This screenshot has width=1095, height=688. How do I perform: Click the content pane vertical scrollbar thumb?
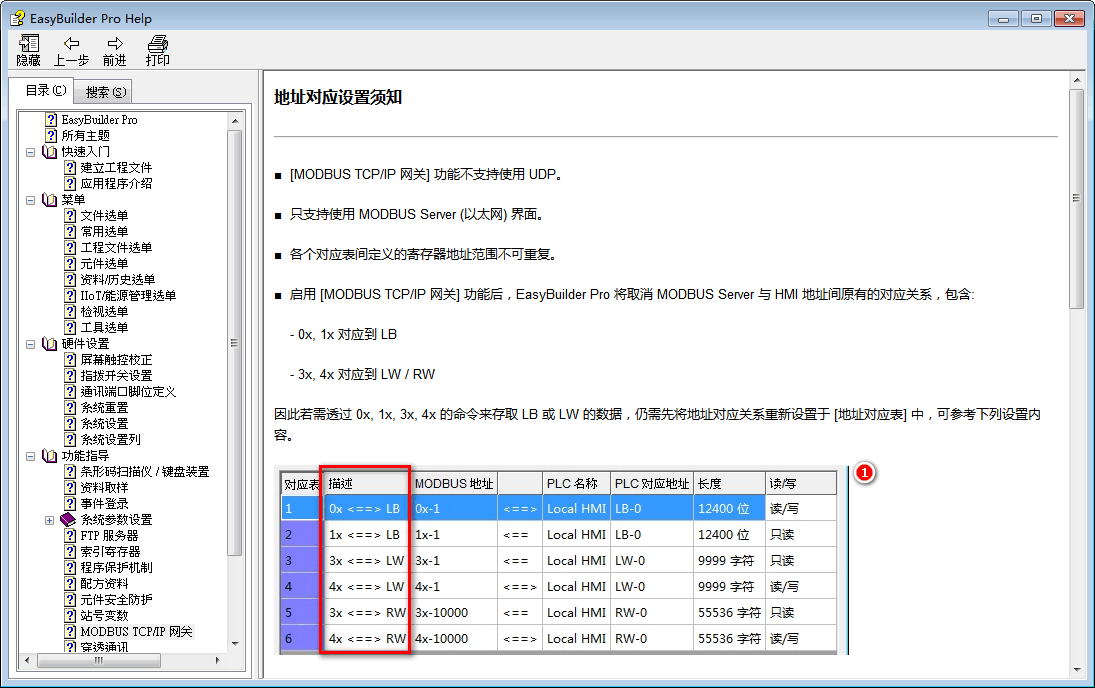click(x=1077, y=198)
